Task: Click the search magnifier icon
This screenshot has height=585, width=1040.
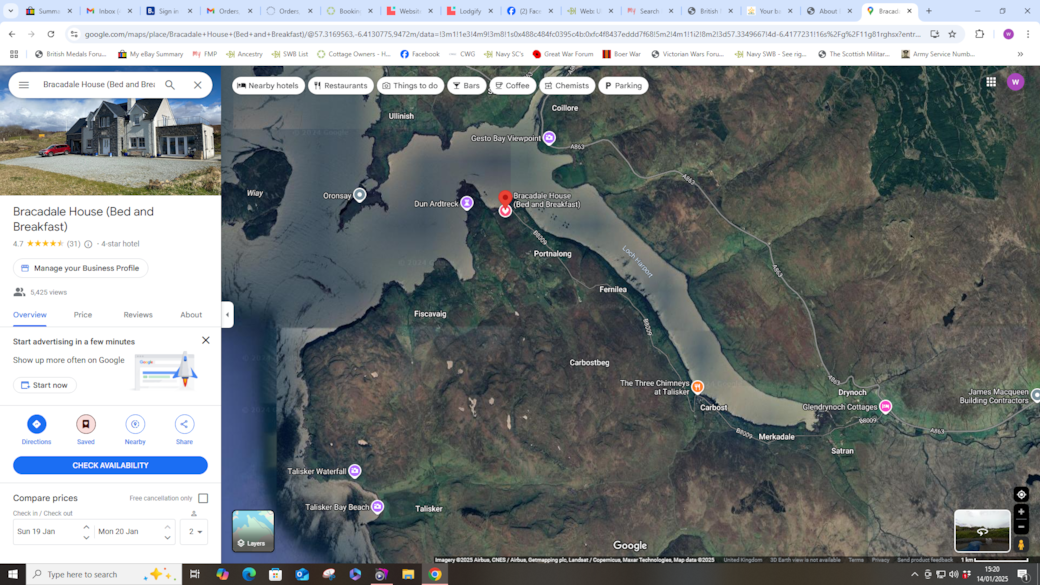Action: click(x=170, y=85)
